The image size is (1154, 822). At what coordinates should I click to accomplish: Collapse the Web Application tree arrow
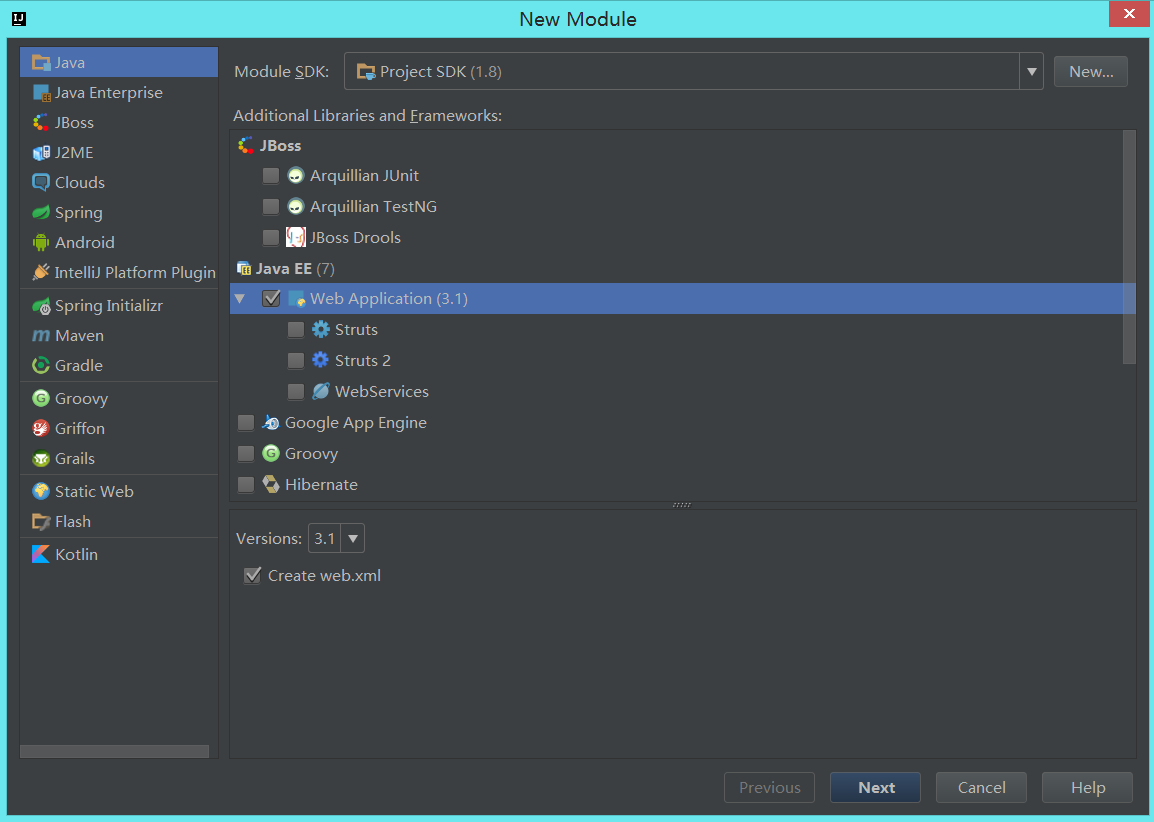tap(240, 299)
